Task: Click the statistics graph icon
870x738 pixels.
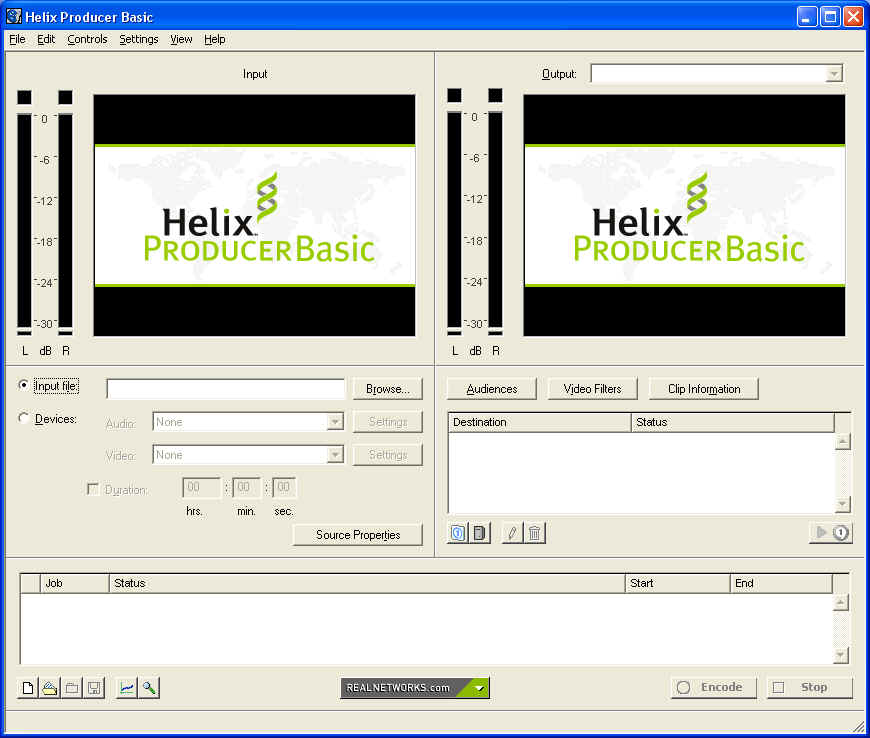Action: 126,688
